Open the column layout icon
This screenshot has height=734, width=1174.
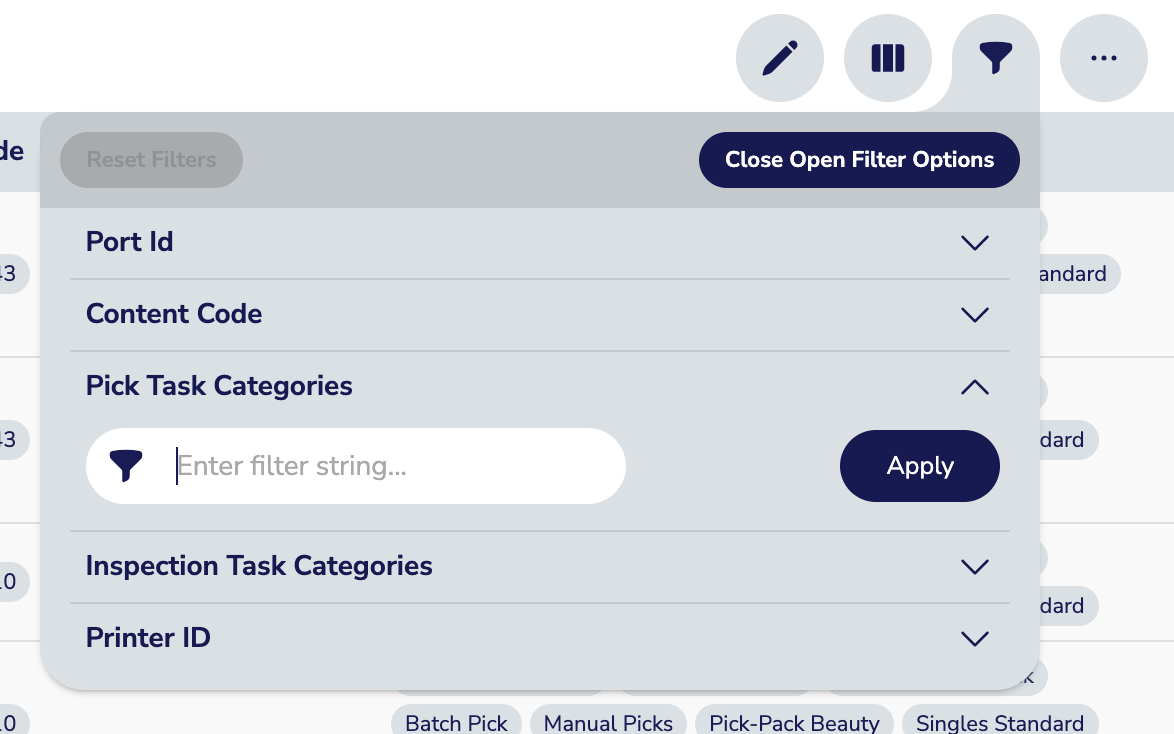888,58
